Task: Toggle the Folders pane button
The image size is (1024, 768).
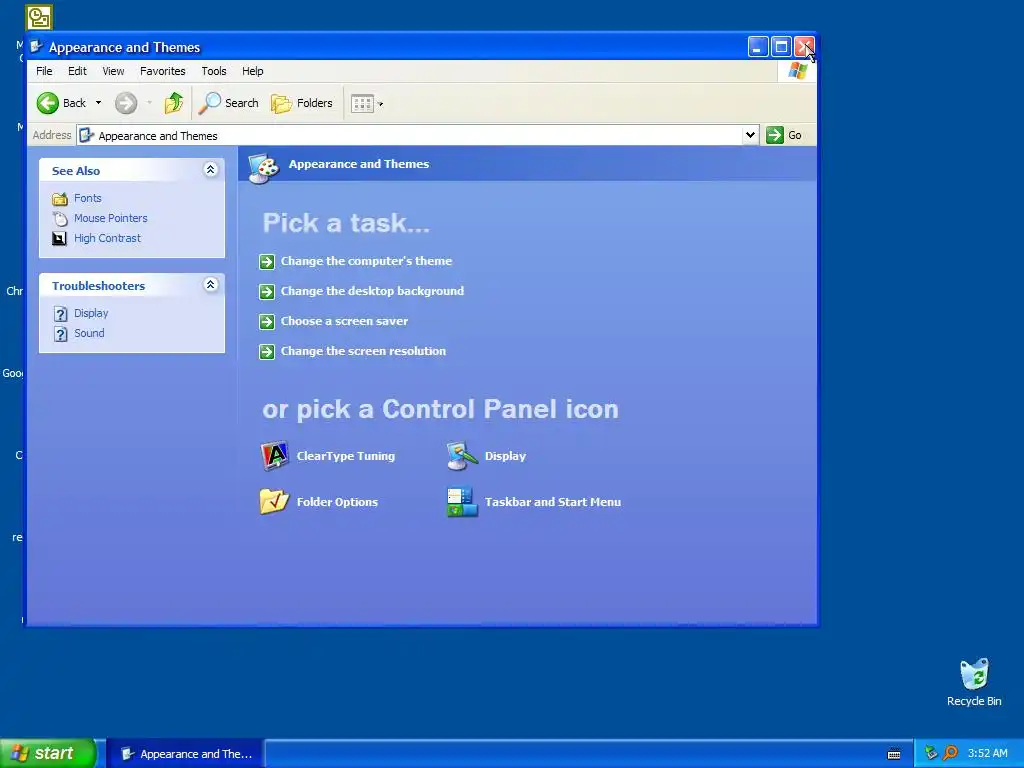Action: pyautogui.click(x=302, y=103)
